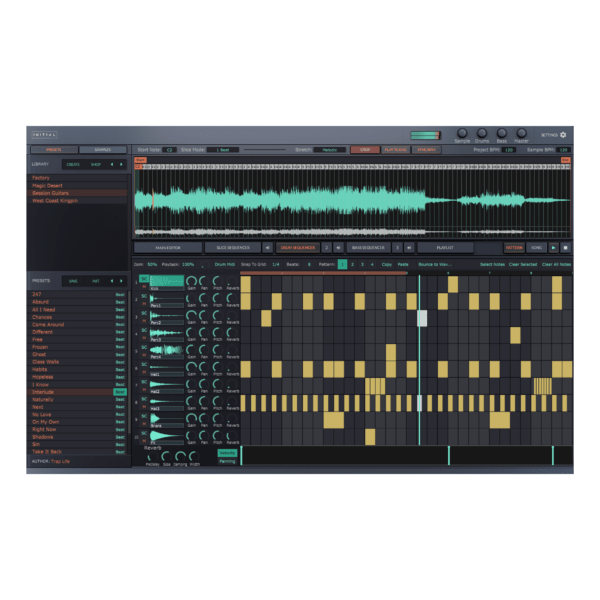Screen dimensions: 600x600
Task: Switch to Pattern mode
Action: point(514,248)
